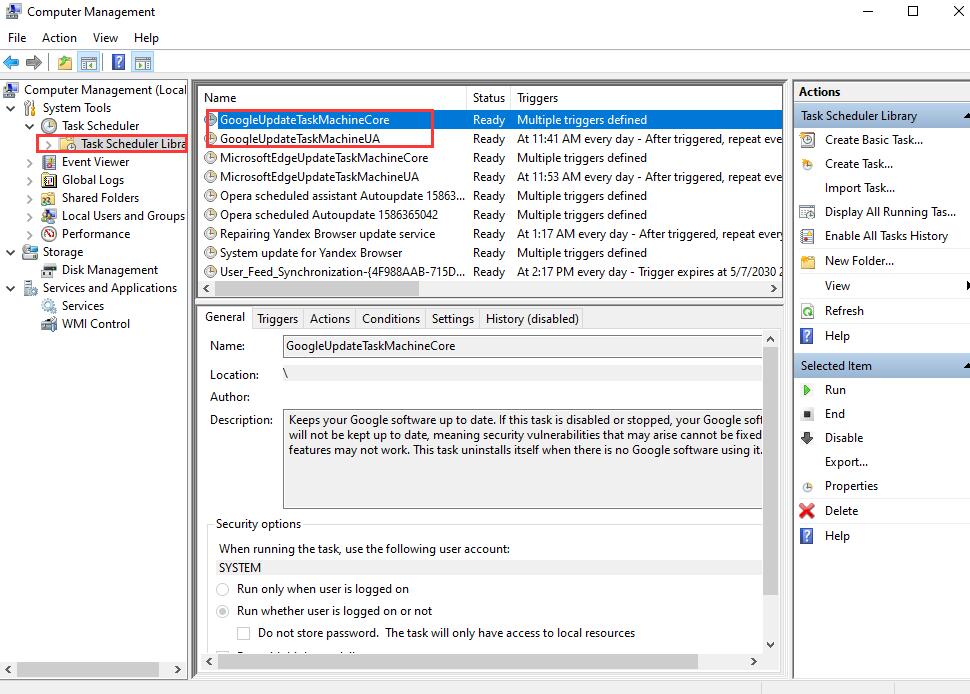The height and width of the screenshot is (694, 970).
Task: Select Repairing Yandex Browser update service task
Action: (492, 234)
